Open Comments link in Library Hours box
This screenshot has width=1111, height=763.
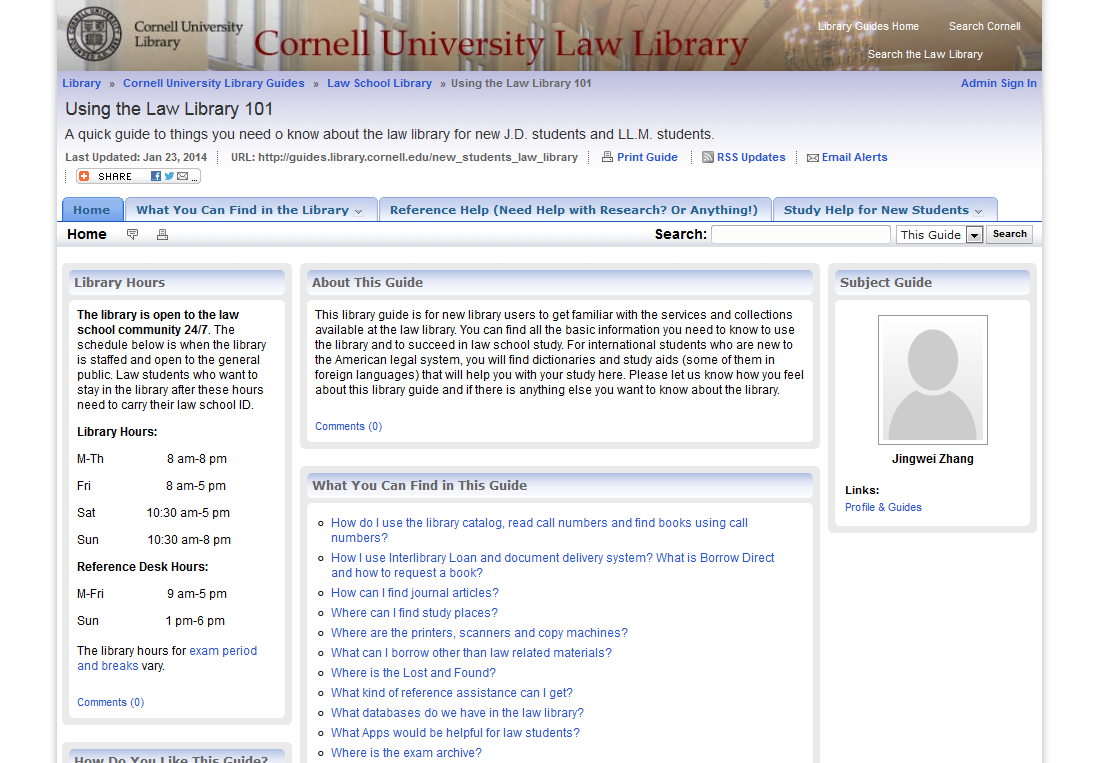click(111, 702)
